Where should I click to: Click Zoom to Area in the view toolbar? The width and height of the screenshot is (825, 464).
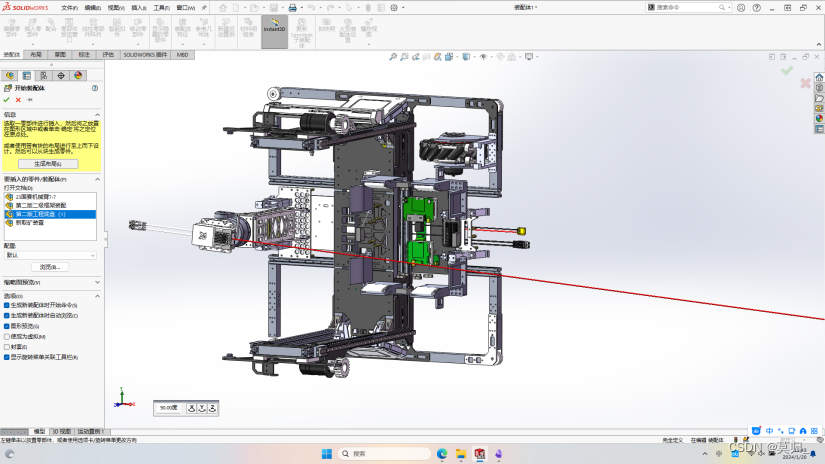click(404, 57)
